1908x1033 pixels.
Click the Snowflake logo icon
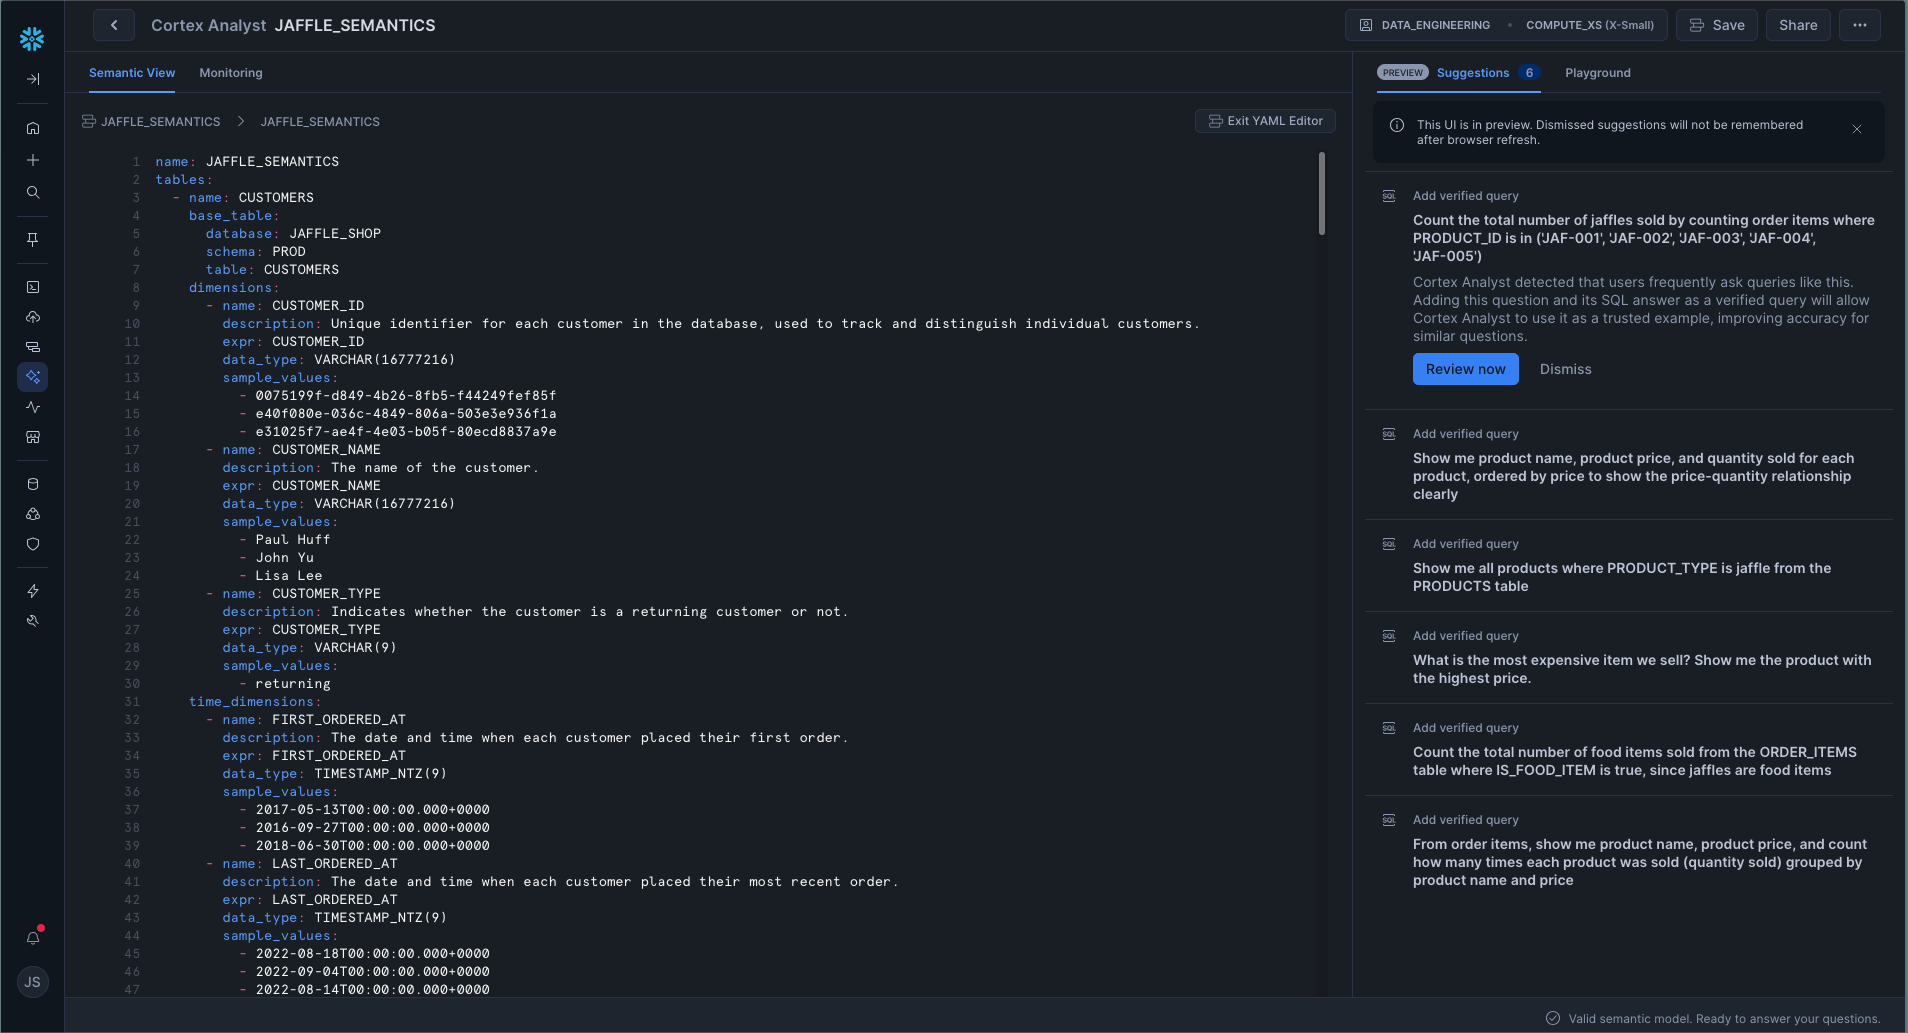pyautogui.click(x=32, y=39)
